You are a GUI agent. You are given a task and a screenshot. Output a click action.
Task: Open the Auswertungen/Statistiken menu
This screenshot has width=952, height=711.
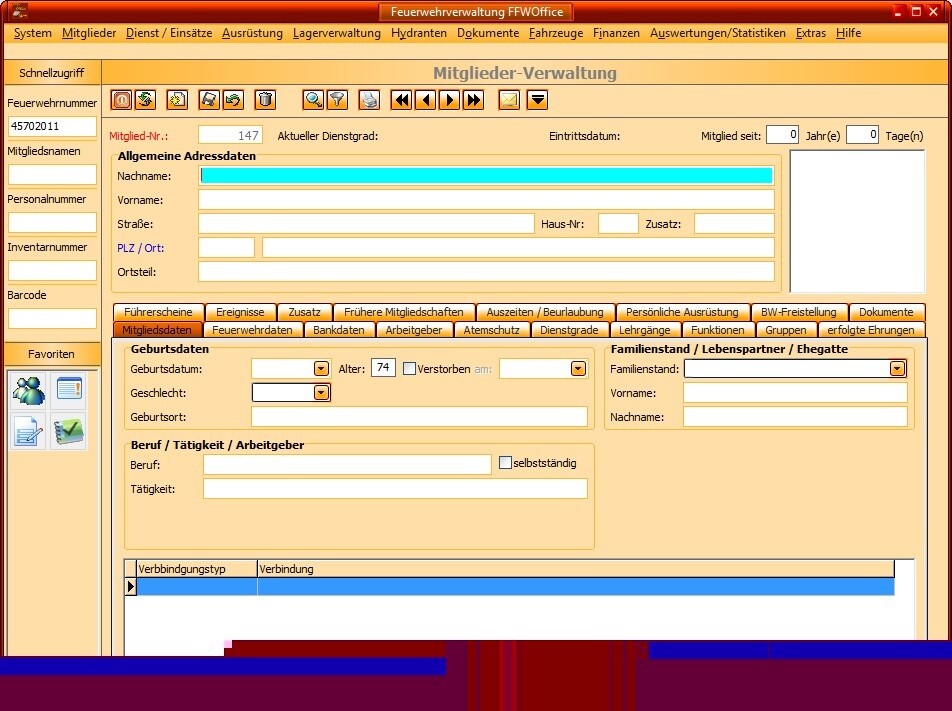[718, 33]
